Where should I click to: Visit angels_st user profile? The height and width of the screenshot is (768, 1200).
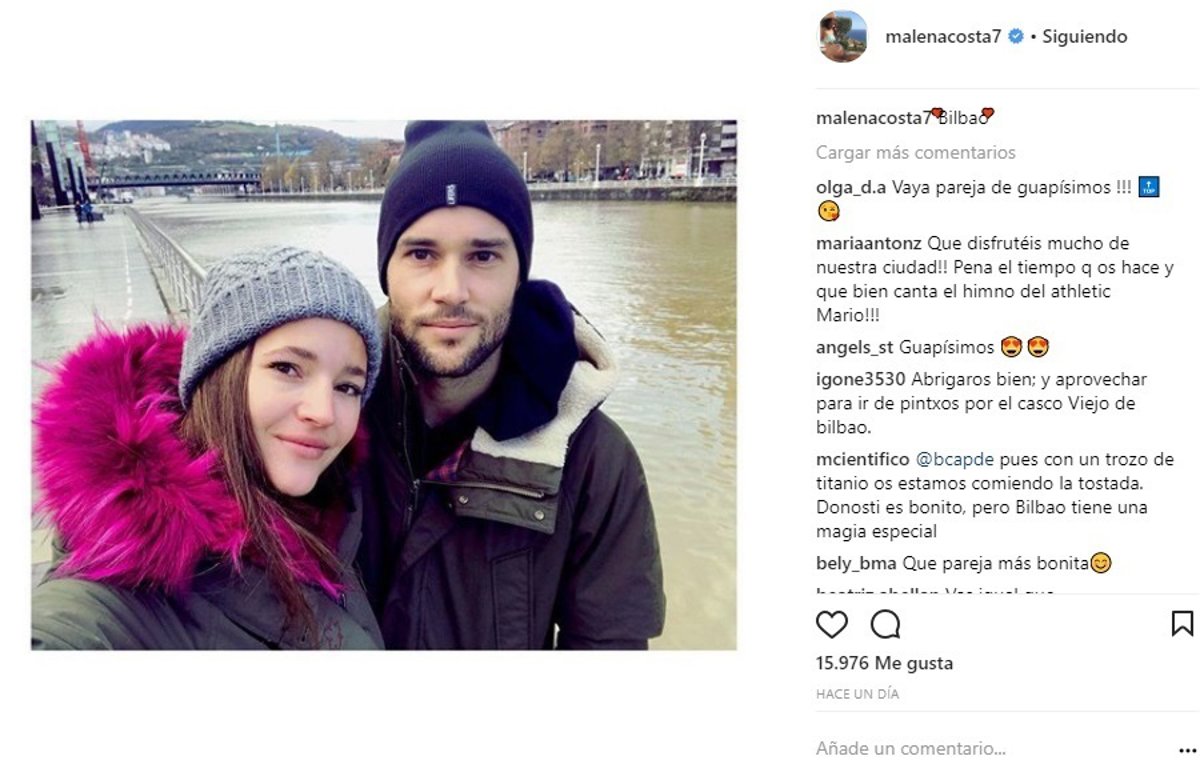[855, 348]
